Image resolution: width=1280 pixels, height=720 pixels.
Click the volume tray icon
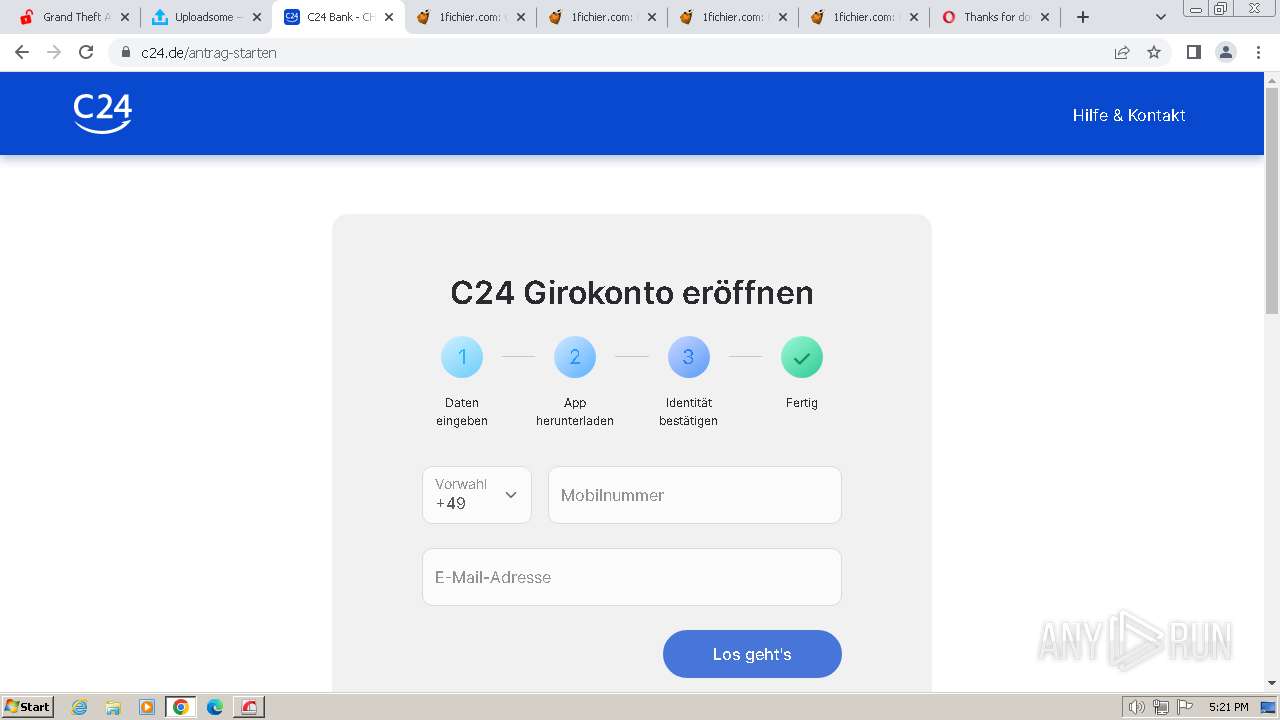tap(1136, 707)
